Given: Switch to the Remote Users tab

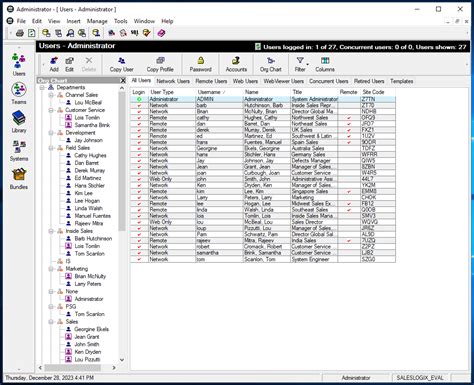Looking at the screenshot, I should (x=211, y=81).
